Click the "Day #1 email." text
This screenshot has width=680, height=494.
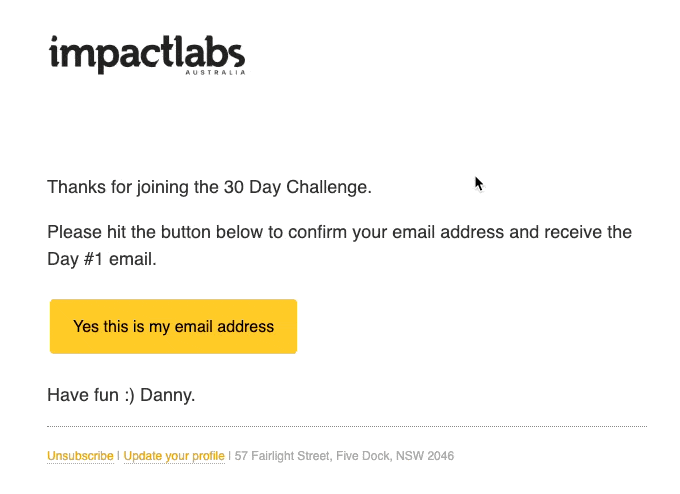click(x=102, y=259)
